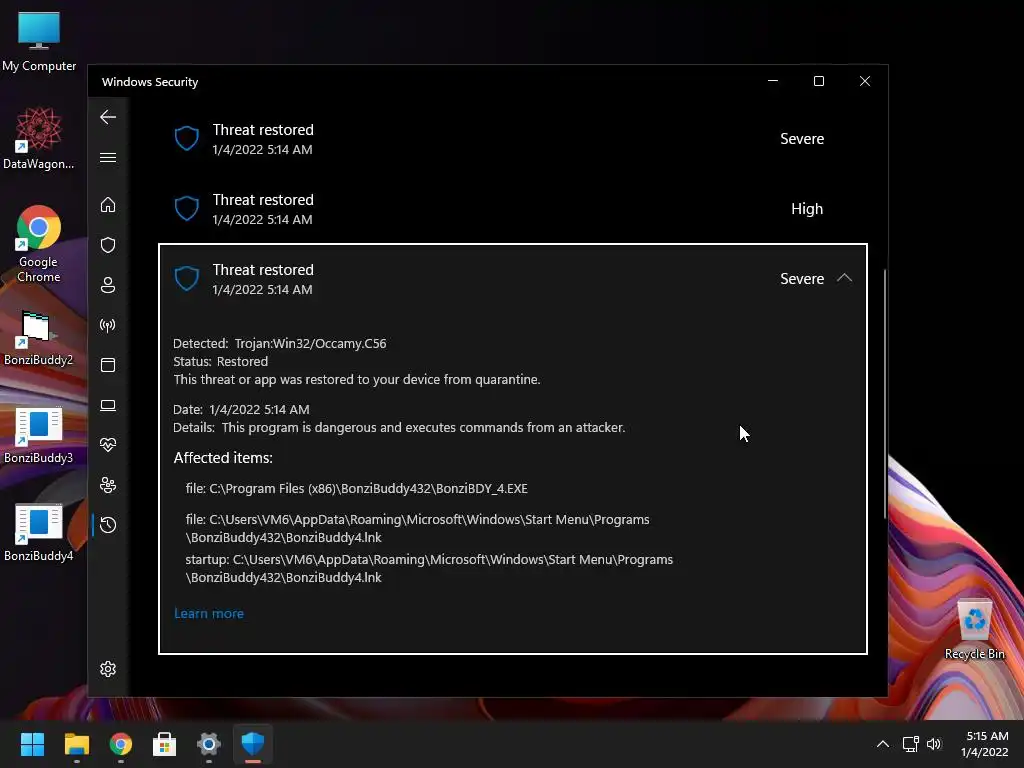Open the clock showing 5:15 AM
1024x768 pixels.
985,744
